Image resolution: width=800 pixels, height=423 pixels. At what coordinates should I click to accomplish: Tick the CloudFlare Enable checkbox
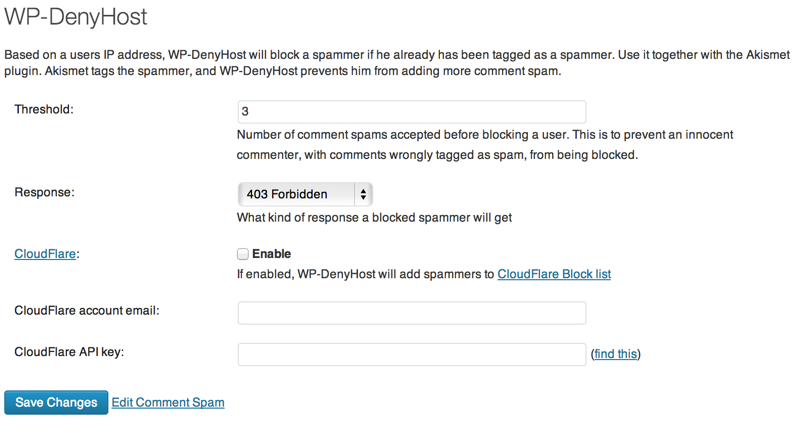[243, 254]
